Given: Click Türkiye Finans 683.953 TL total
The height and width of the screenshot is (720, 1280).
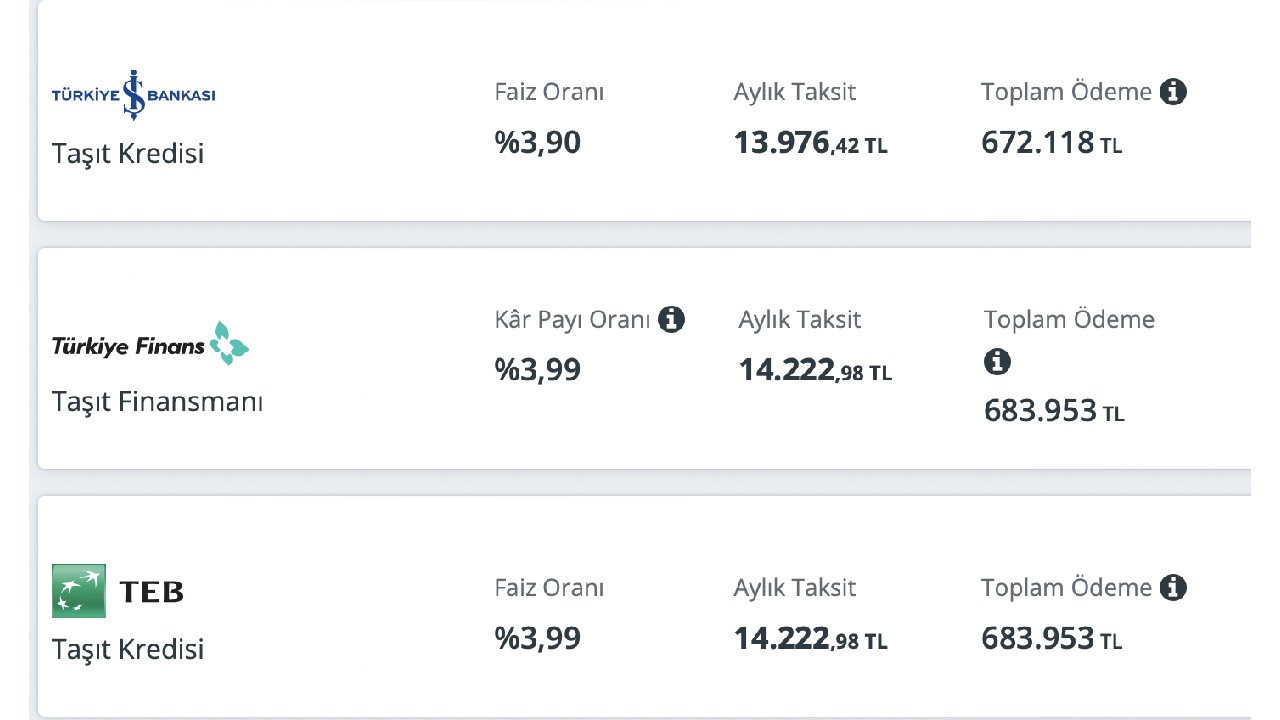Looking at the screenshot, I should pos(1054,411).
